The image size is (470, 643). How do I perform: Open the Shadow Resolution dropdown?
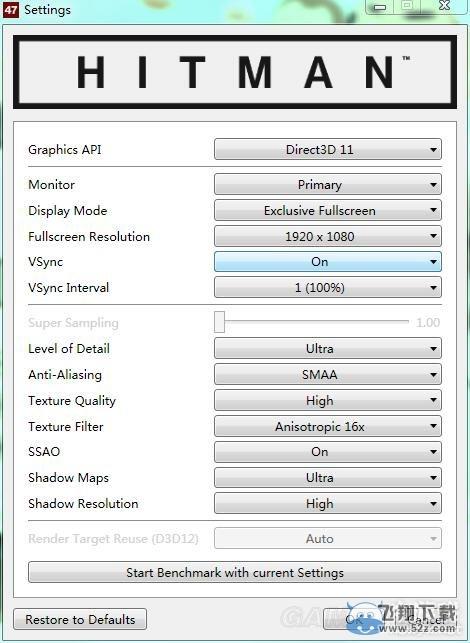[327, 504]
